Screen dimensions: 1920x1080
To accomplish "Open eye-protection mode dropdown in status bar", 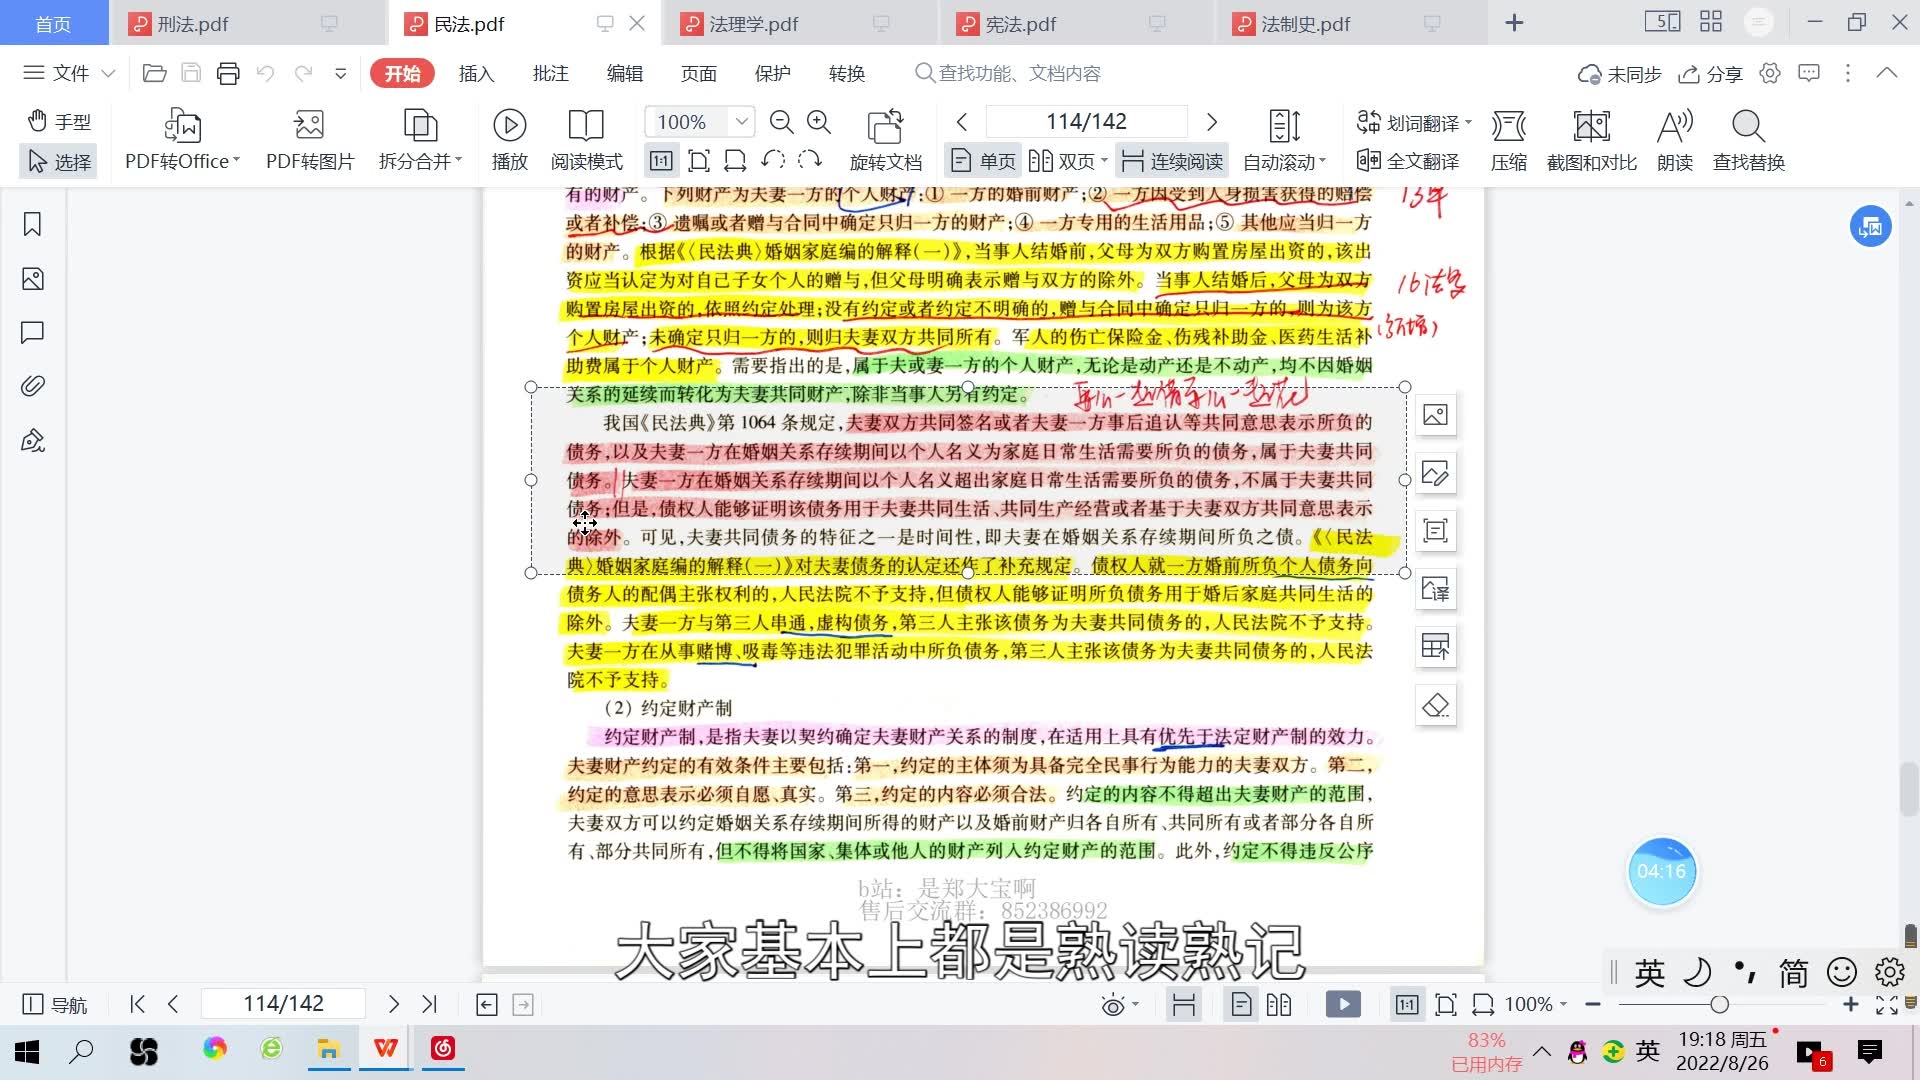I will [x=1120, y=1004].
